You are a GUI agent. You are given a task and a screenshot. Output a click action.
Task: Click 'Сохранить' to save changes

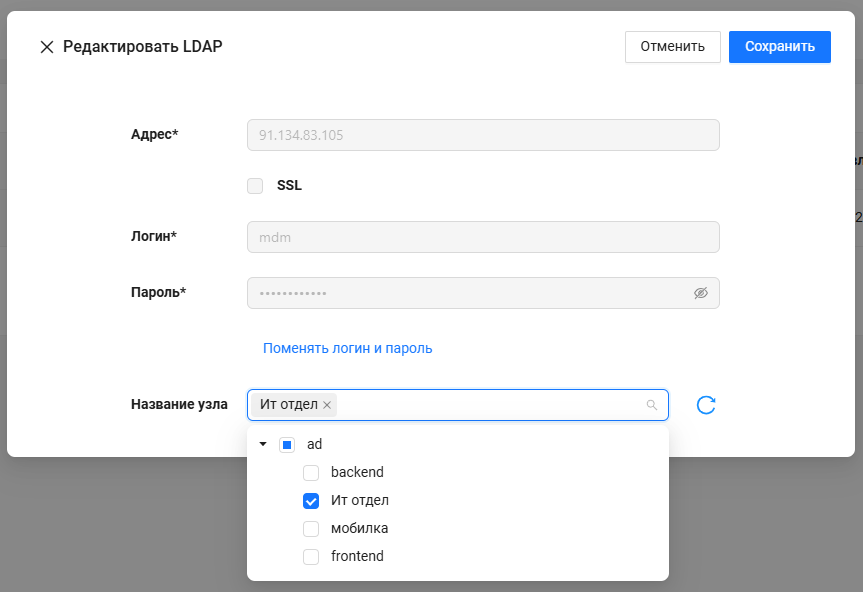[x=779, y=47]
